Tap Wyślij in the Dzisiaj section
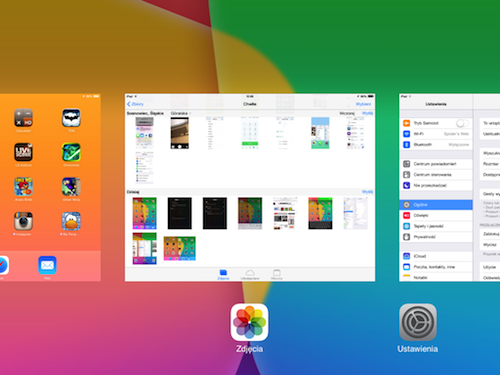The image size is (500, 375). pyautogui.click(x=367, y=192)
